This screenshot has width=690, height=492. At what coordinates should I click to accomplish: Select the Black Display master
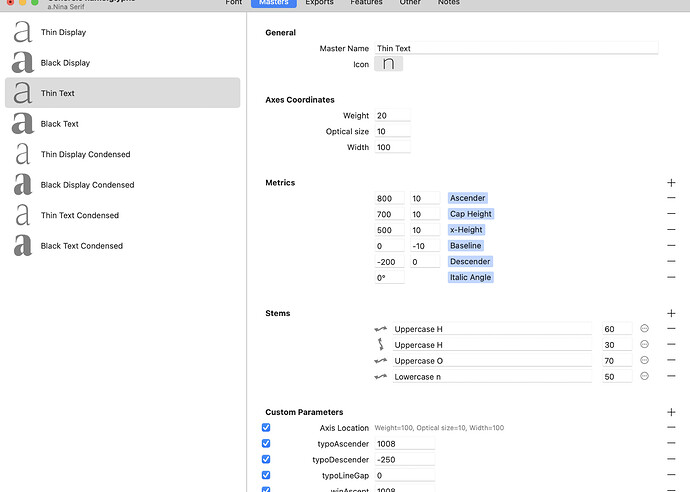coord(122,62)
